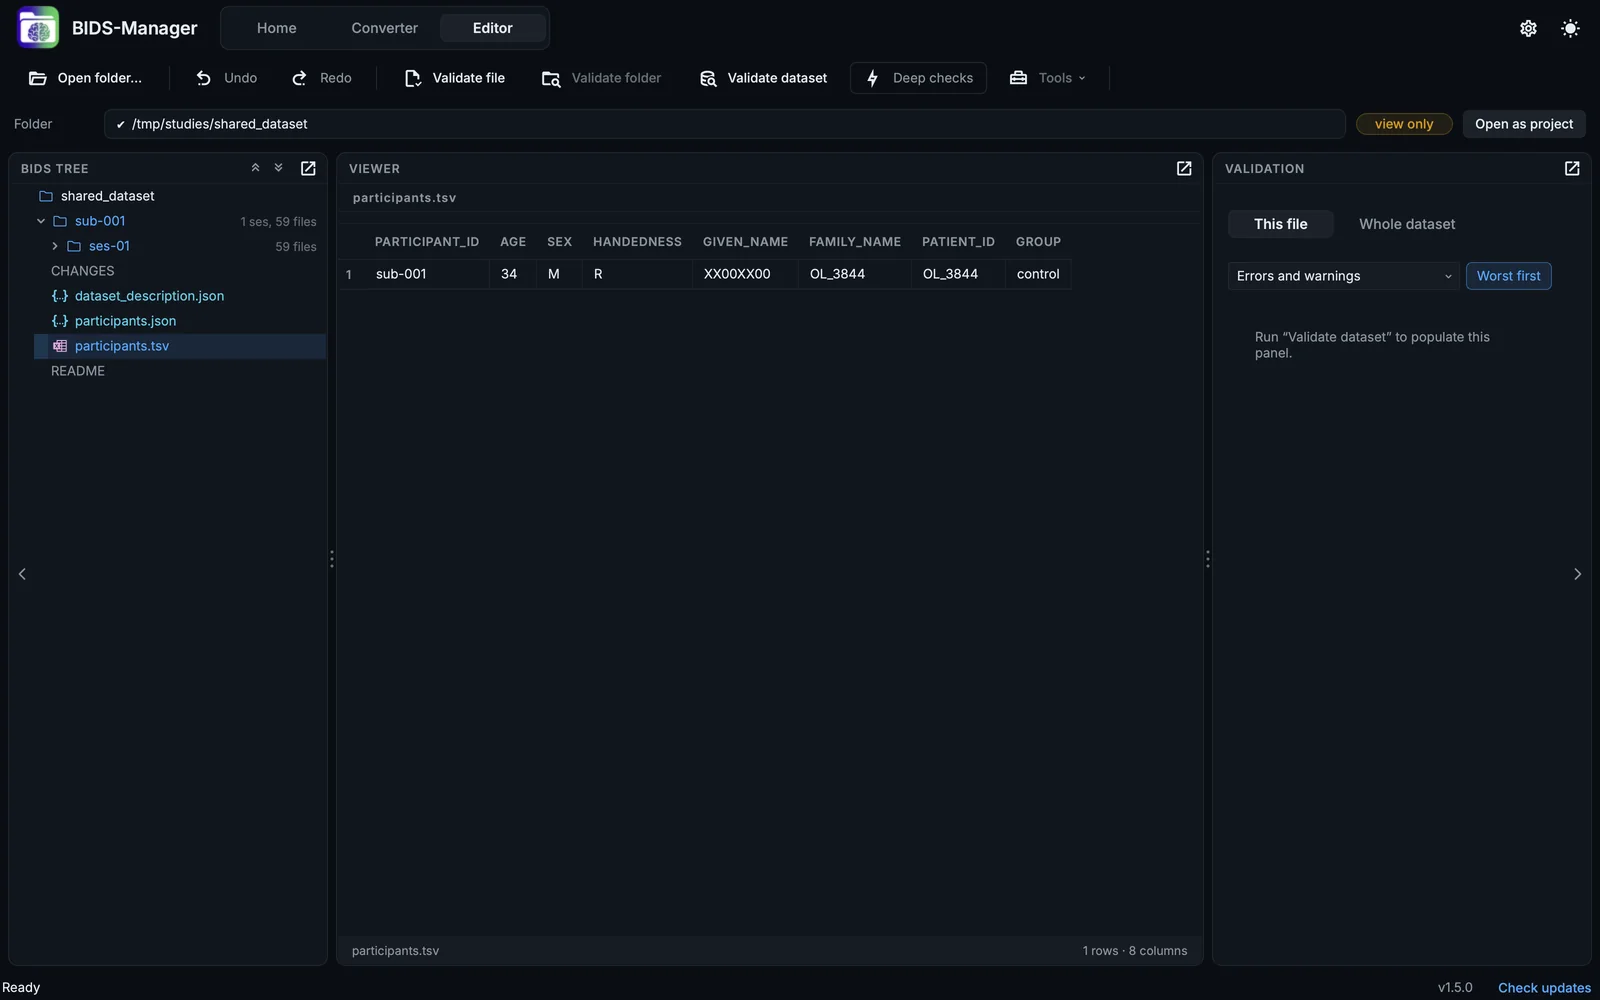Click the Folder path input field
Viewport: 1600px width, 1000px height.
(724, 124)
